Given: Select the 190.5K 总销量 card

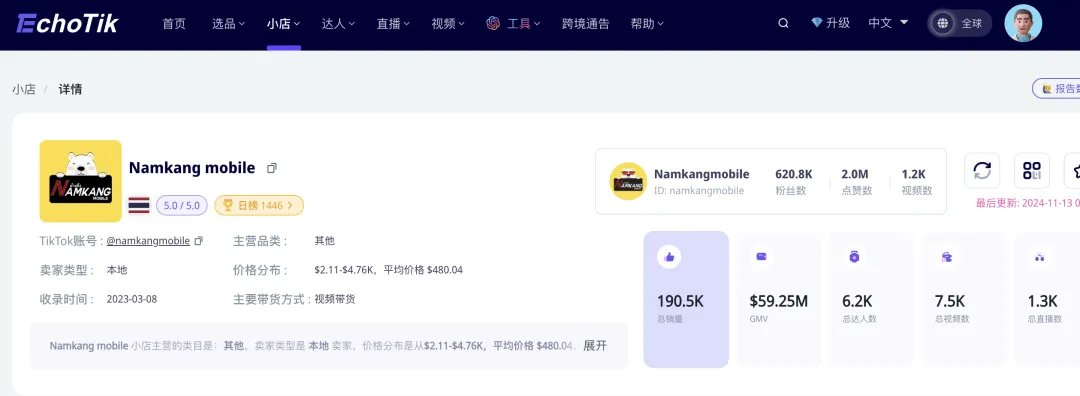Looking at the screenshot, I should 686,300.
